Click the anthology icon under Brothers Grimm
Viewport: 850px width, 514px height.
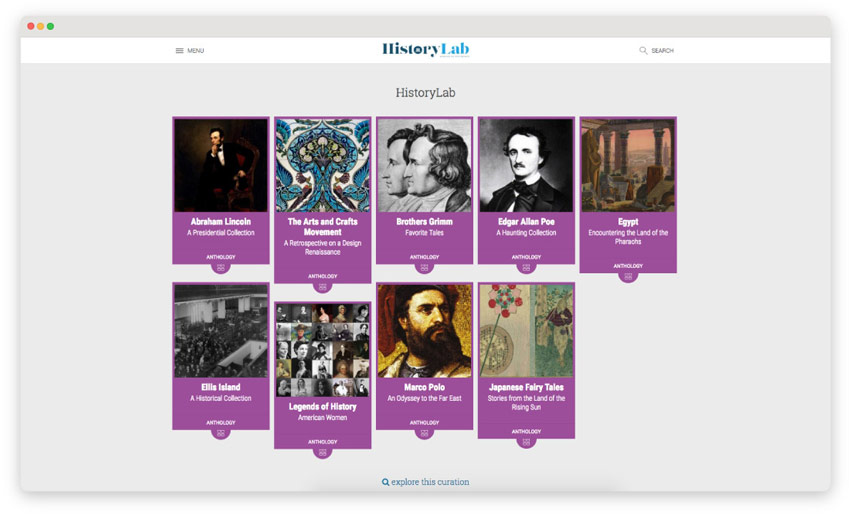424,268
